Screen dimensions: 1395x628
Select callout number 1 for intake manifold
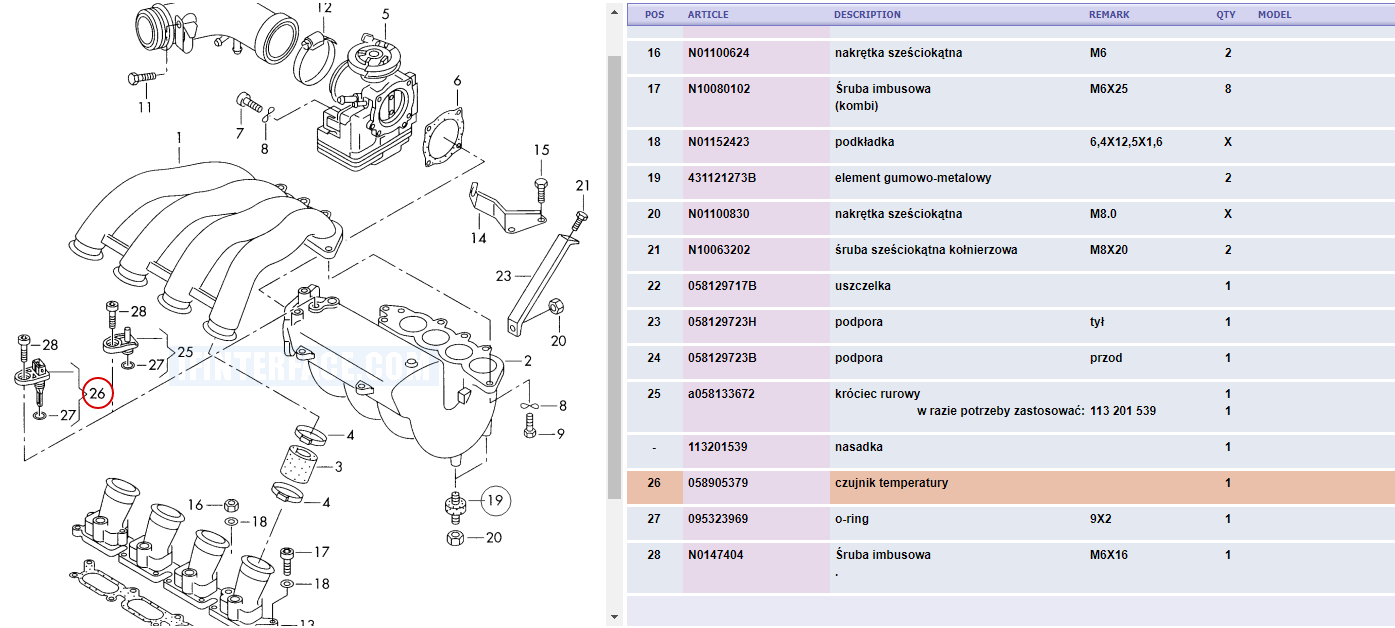pos(178,137)
